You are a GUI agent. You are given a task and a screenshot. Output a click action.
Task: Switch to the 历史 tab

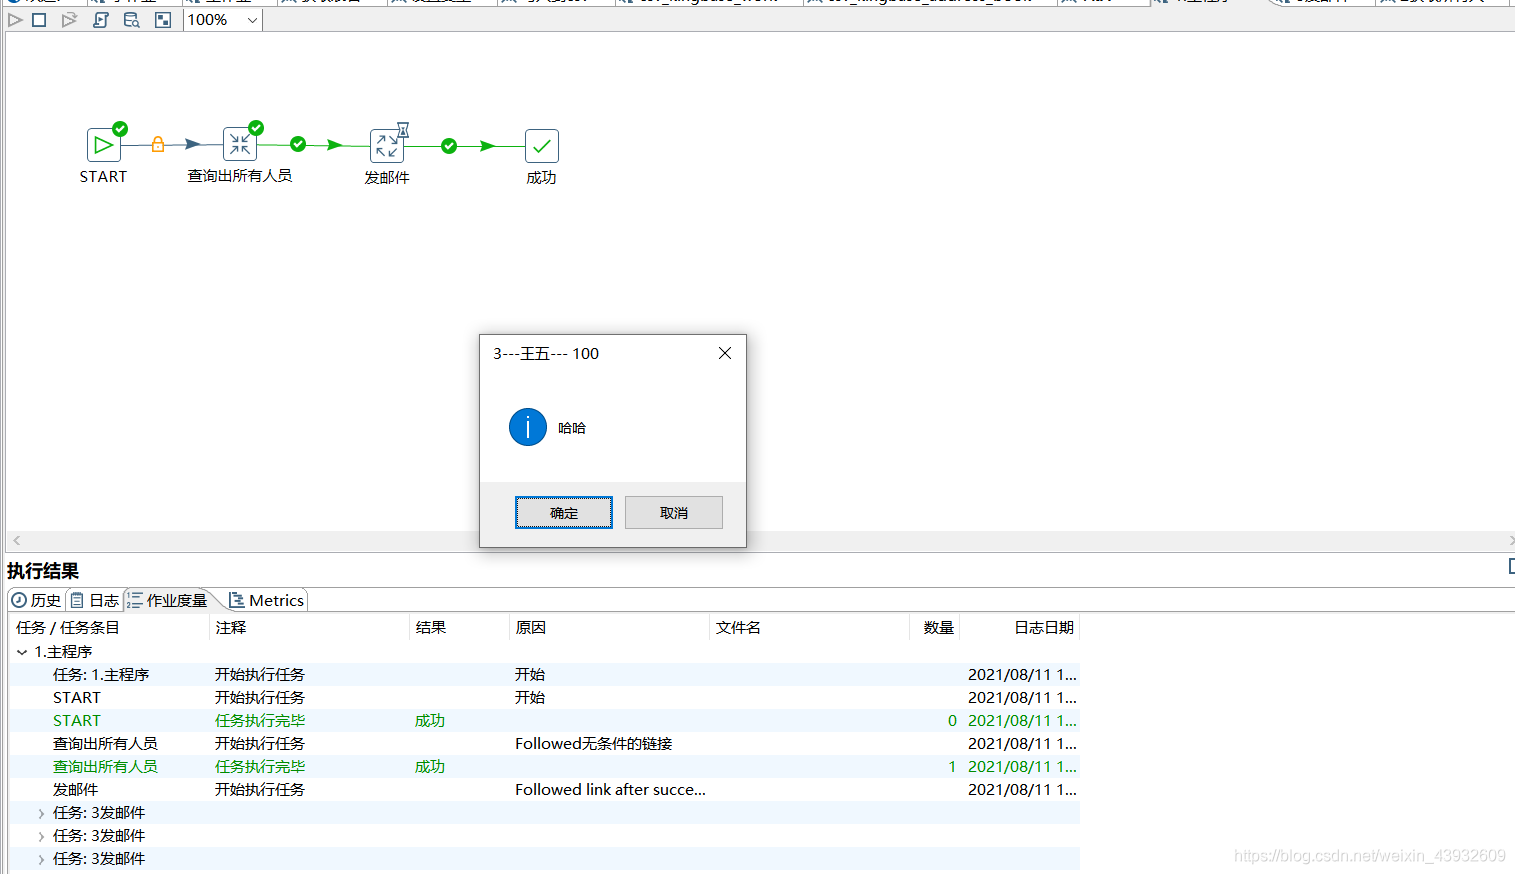point(36,600)
